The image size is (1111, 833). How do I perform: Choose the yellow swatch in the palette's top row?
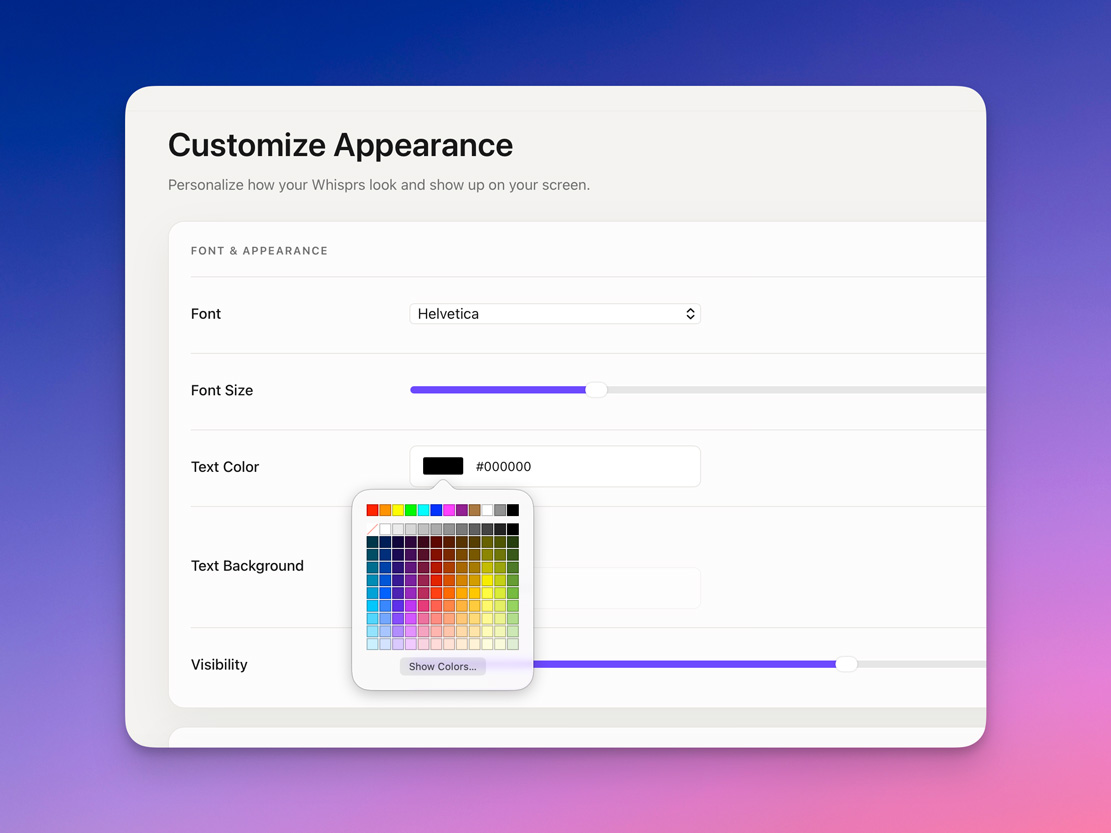click(x=397, y=510)
